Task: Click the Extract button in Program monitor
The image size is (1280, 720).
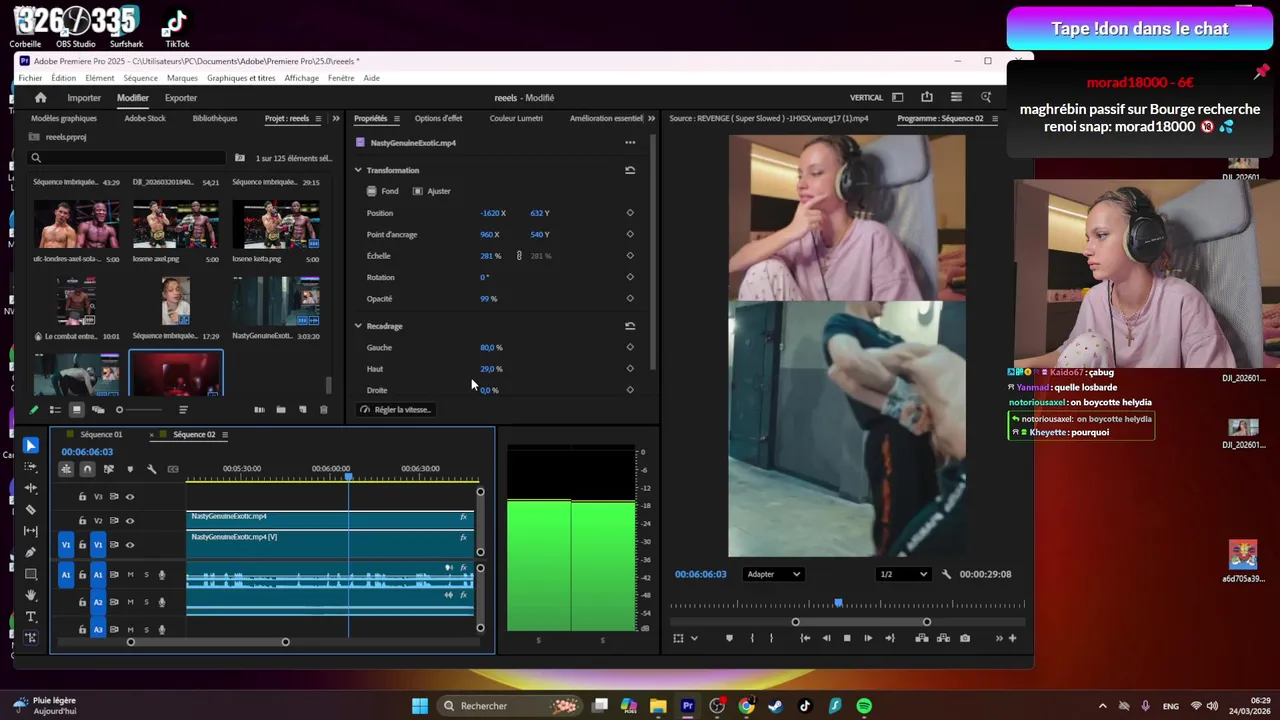Action: point(942,638)
